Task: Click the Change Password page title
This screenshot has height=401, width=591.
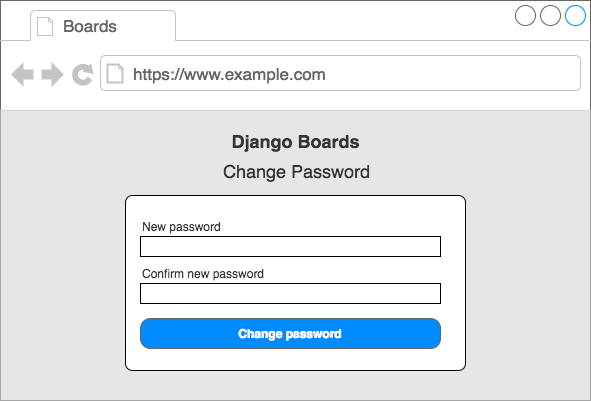Action: [x=296, y=172]
